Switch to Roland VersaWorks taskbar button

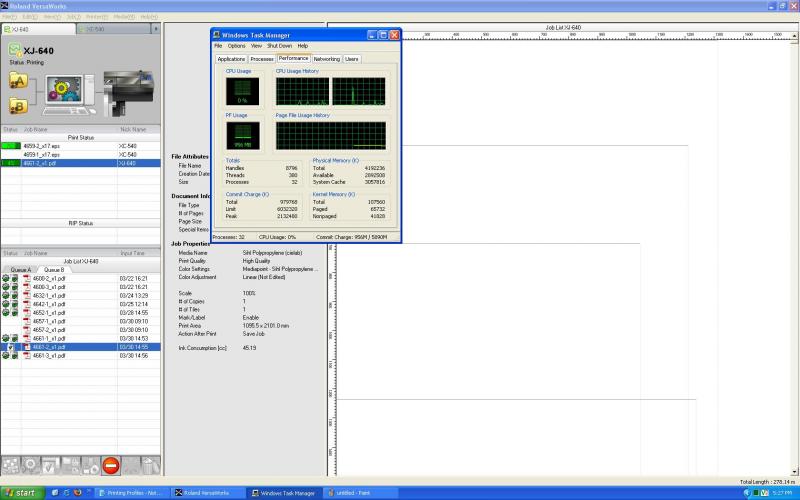point(207,493)
